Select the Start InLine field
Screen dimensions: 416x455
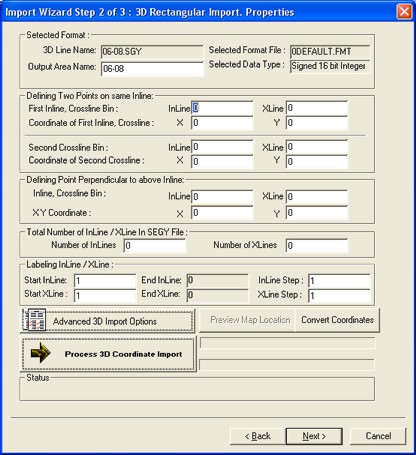coord(105,281)
